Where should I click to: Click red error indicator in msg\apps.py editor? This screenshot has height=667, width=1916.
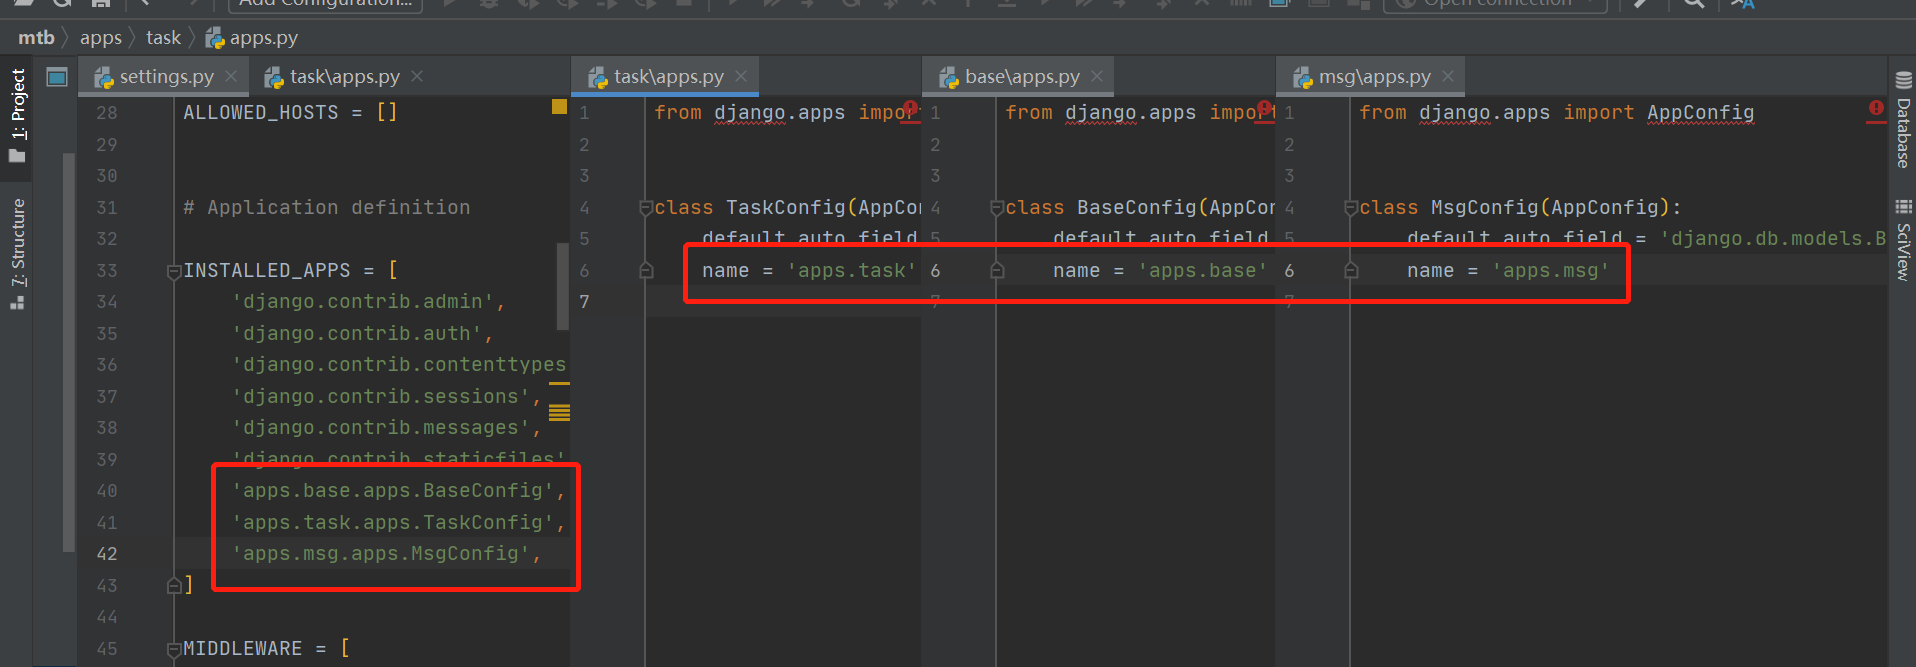click(x=1876, y=108)
